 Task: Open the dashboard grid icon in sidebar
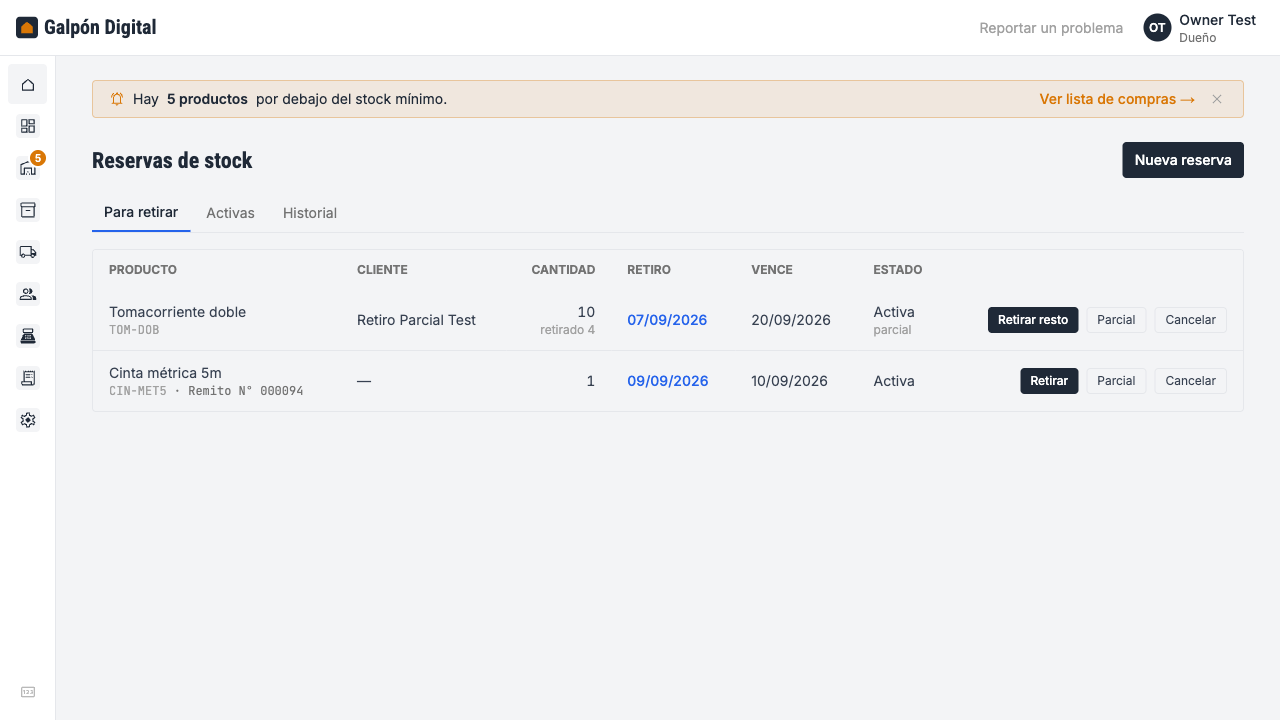(x=28, y=126)
